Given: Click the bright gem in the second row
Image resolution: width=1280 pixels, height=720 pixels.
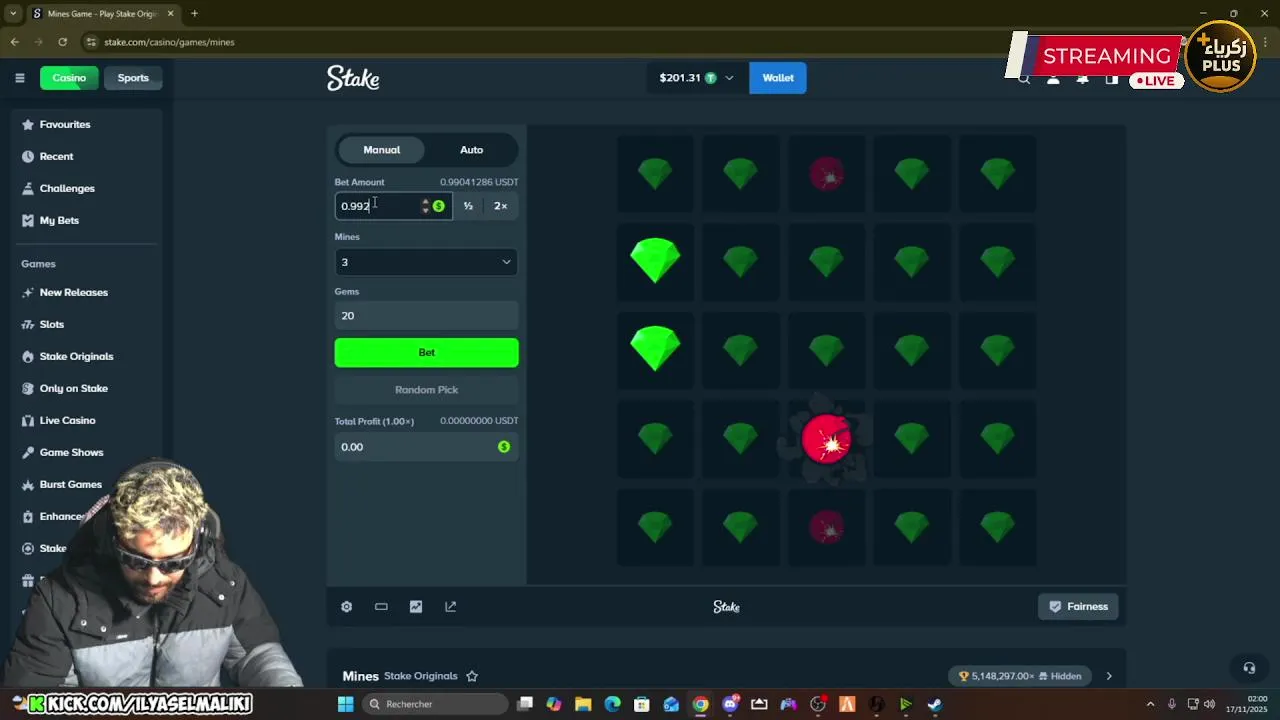Looking at the screenshot, I should tap(655, 261).
